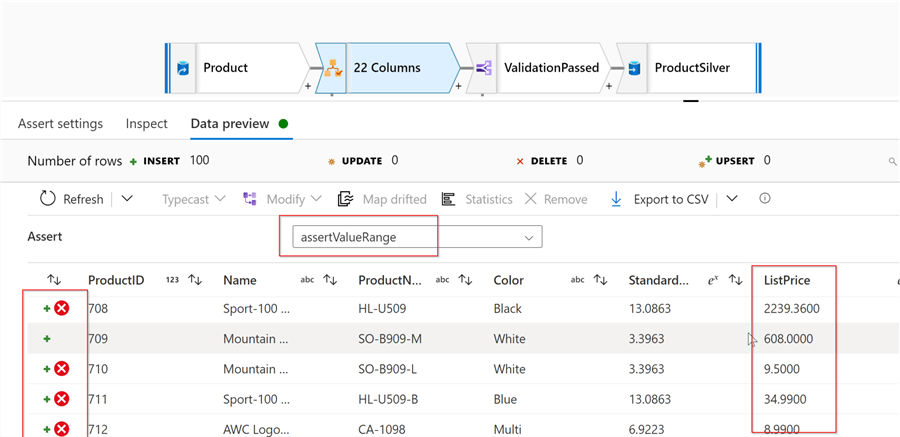
Task: Click the Export to CSV download icon
Action: (616, 199)
